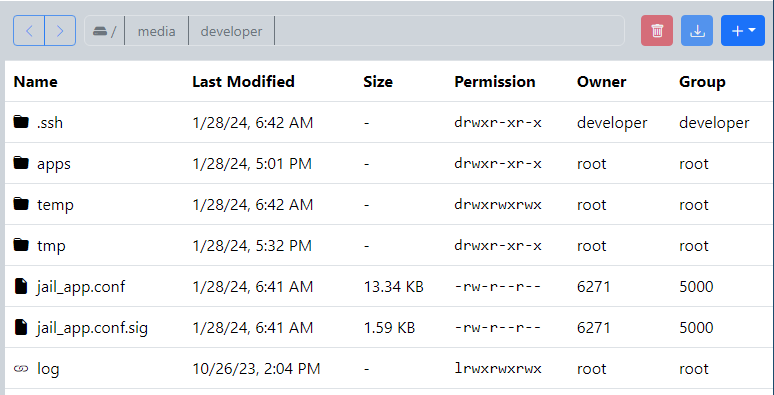The height and width of the screenshot is (395, 774).
Task: Sort by Last Modified column header
Action: tap(243, 81)
